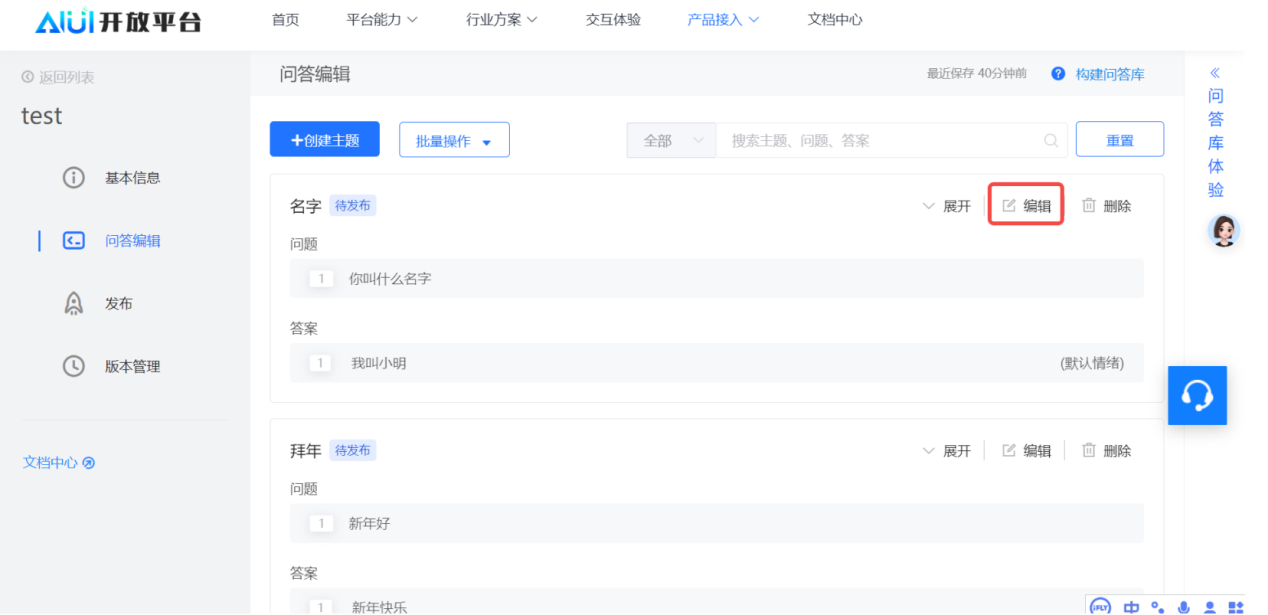Expand the 拜年 topic with 展开
Viewport: 1268px width, 615px height.
[946, 451]
